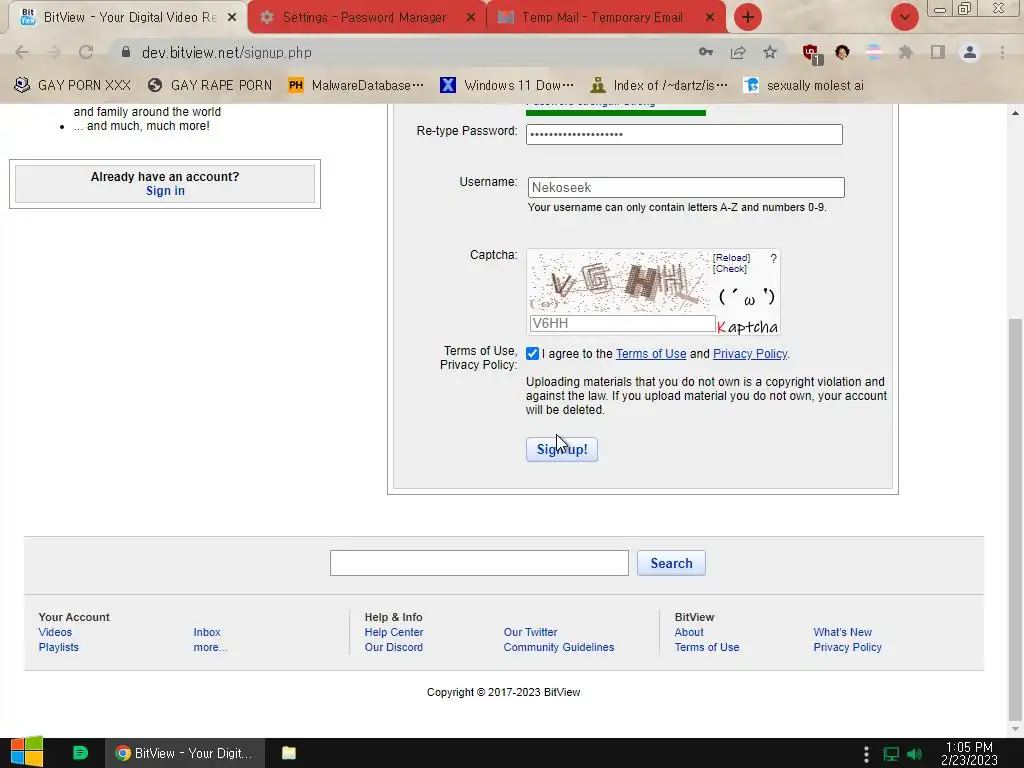Focus the Username field containing Nekoseek
This screenshot has height=768, width=1024.
point(686,187)
